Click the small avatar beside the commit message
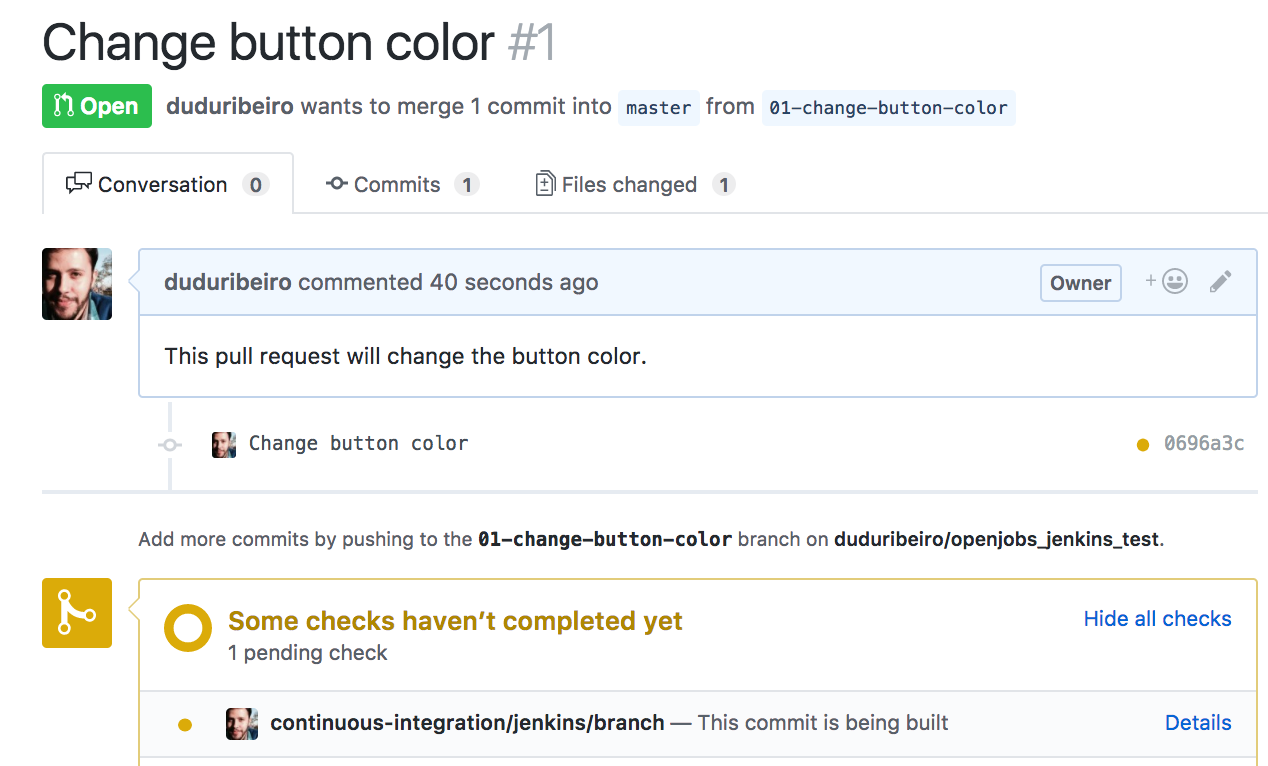1268x766 pixels. click(x=224, y=444)
